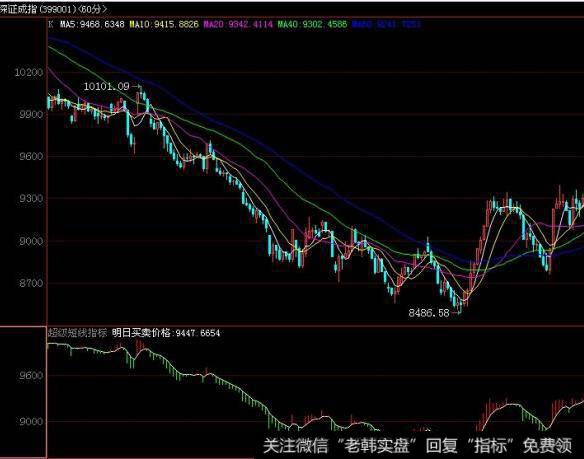Click the 10200 price axis label
This screenshot has height=459, width=584.
[28, 72]
